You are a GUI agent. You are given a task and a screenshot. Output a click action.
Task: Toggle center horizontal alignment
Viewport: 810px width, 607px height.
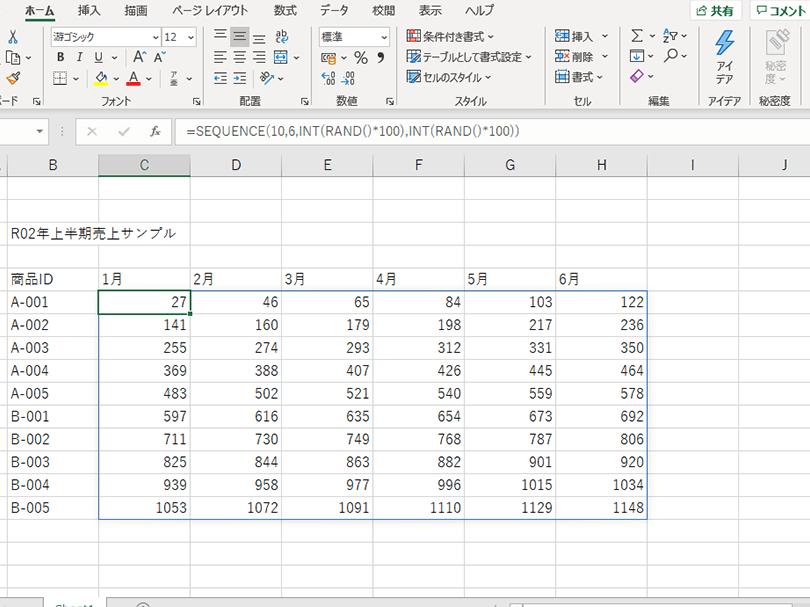[x=240, y=58]
